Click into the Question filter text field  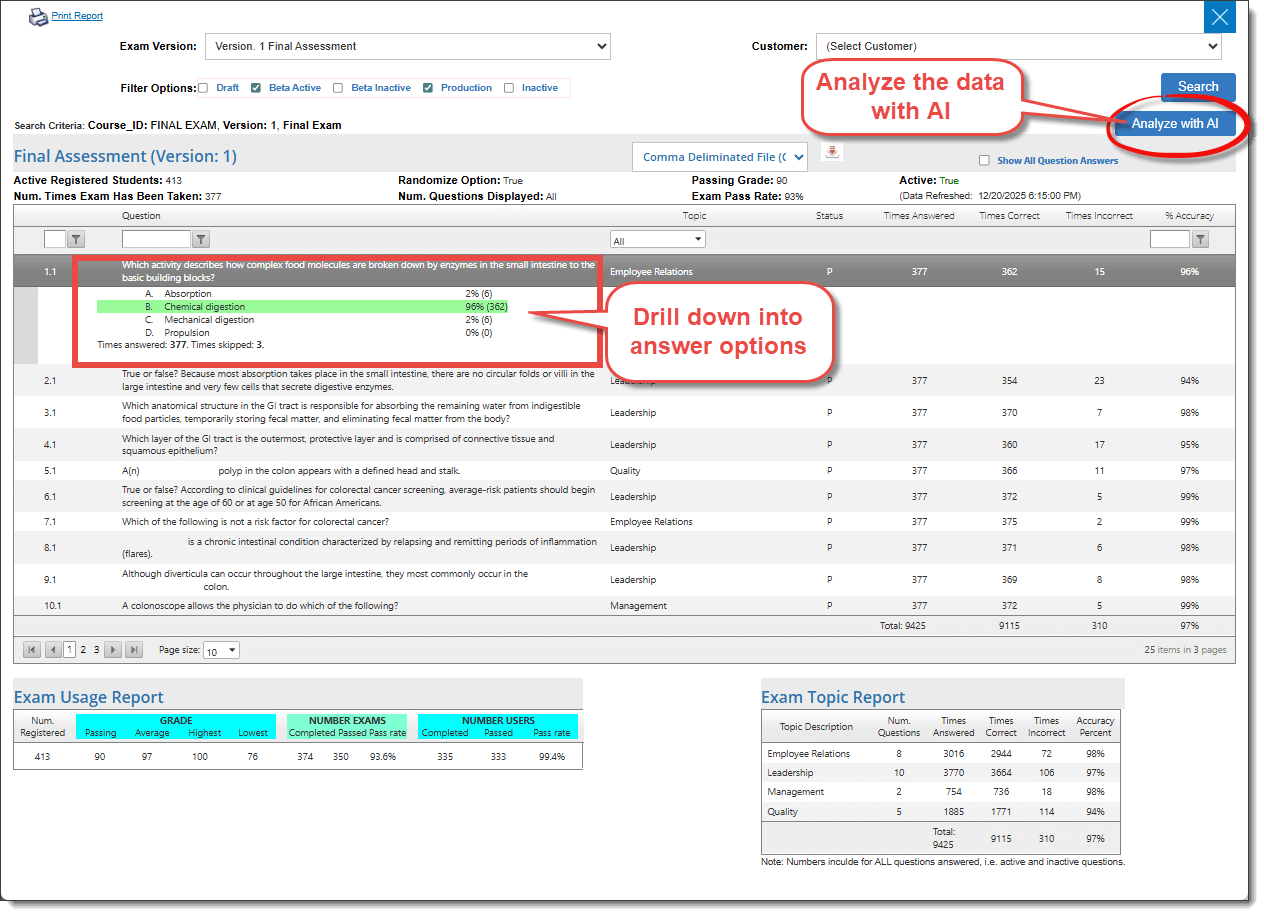[155, 239]
